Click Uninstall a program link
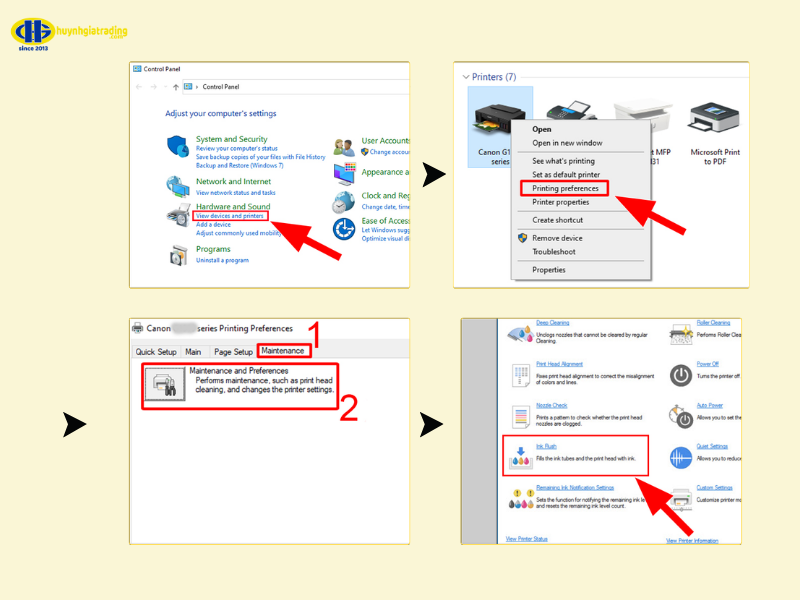Screen dimensions: 800x600 point(222,260)
